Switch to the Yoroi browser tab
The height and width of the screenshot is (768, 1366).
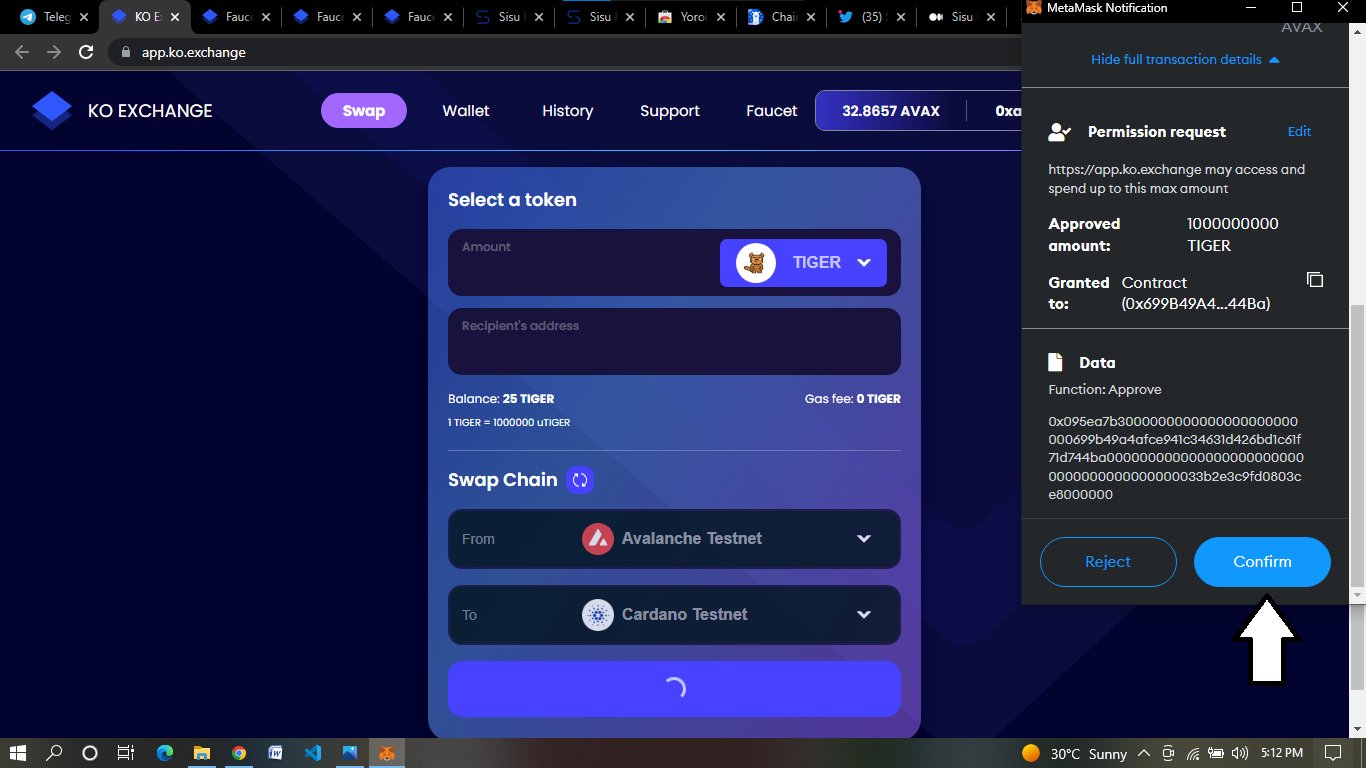[x=690, y=17]
